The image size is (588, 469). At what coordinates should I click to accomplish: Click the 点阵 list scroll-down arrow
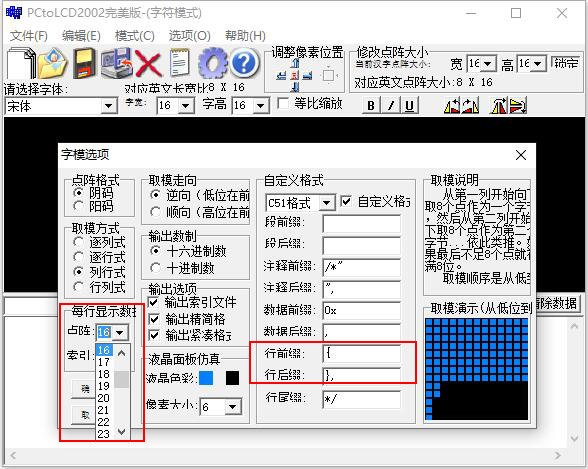coord(121,432)
